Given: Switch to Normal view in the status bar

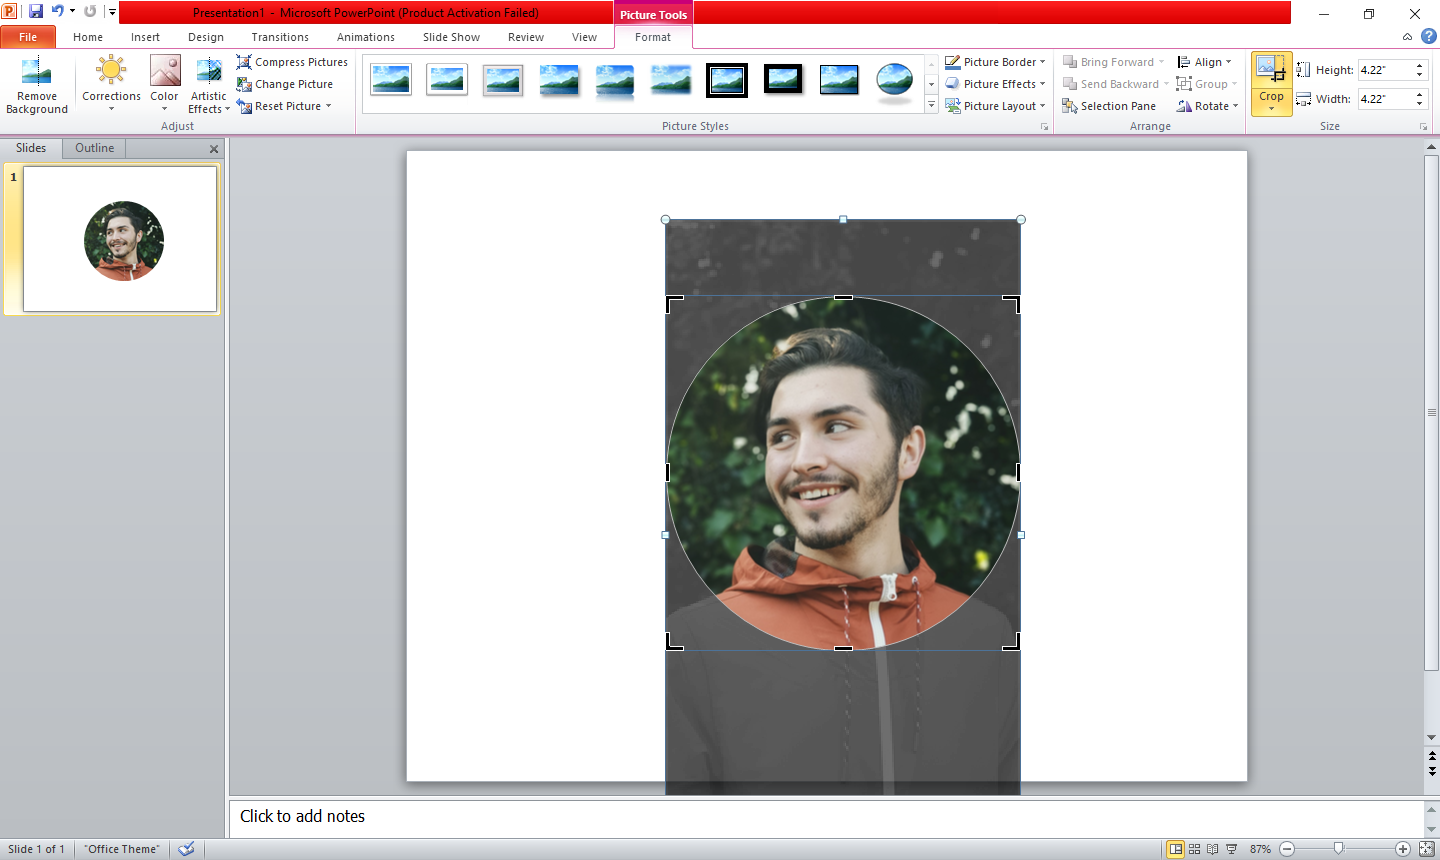Looking at the screenshot, I should click(1176, 849).
